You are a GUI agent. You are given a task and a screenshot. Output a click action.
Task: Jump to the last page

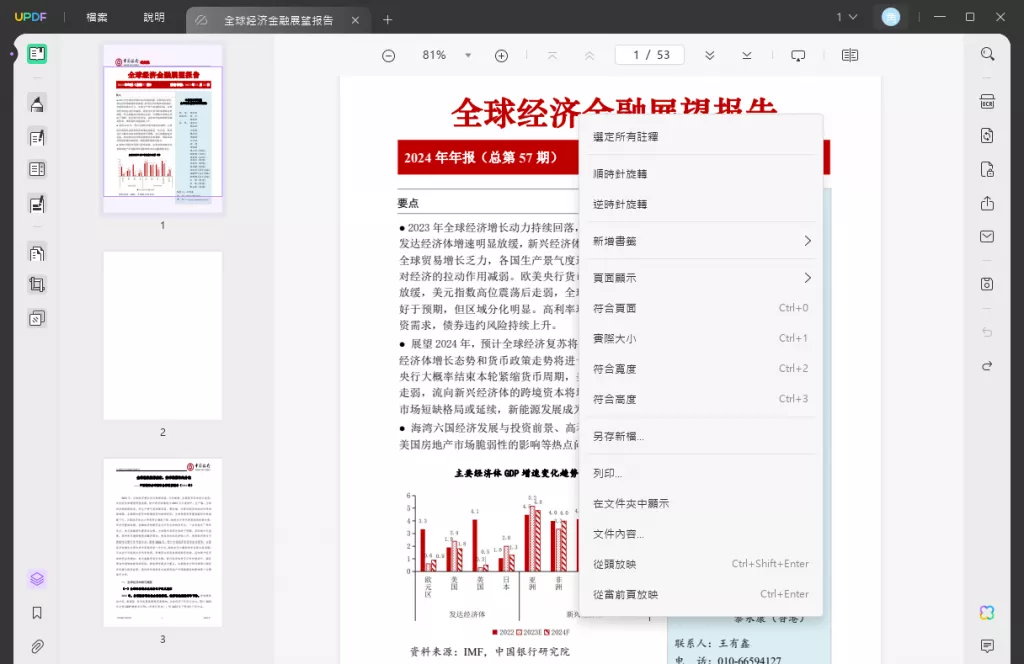(x=747, y=55)
